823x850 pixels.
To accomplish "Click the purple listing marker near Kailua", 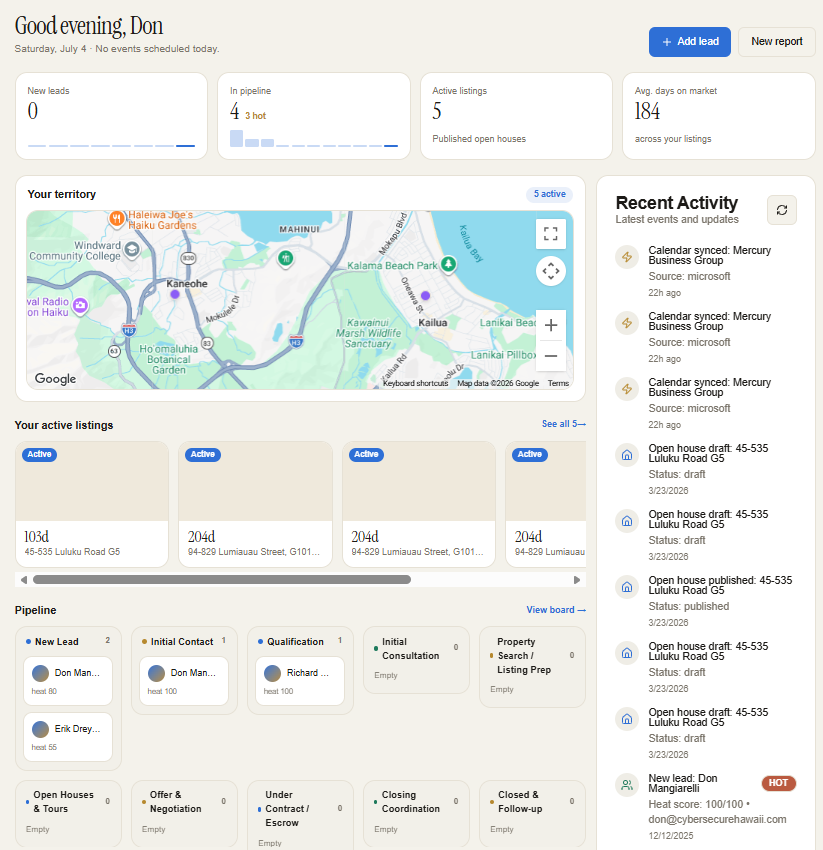I will [426, 295].
